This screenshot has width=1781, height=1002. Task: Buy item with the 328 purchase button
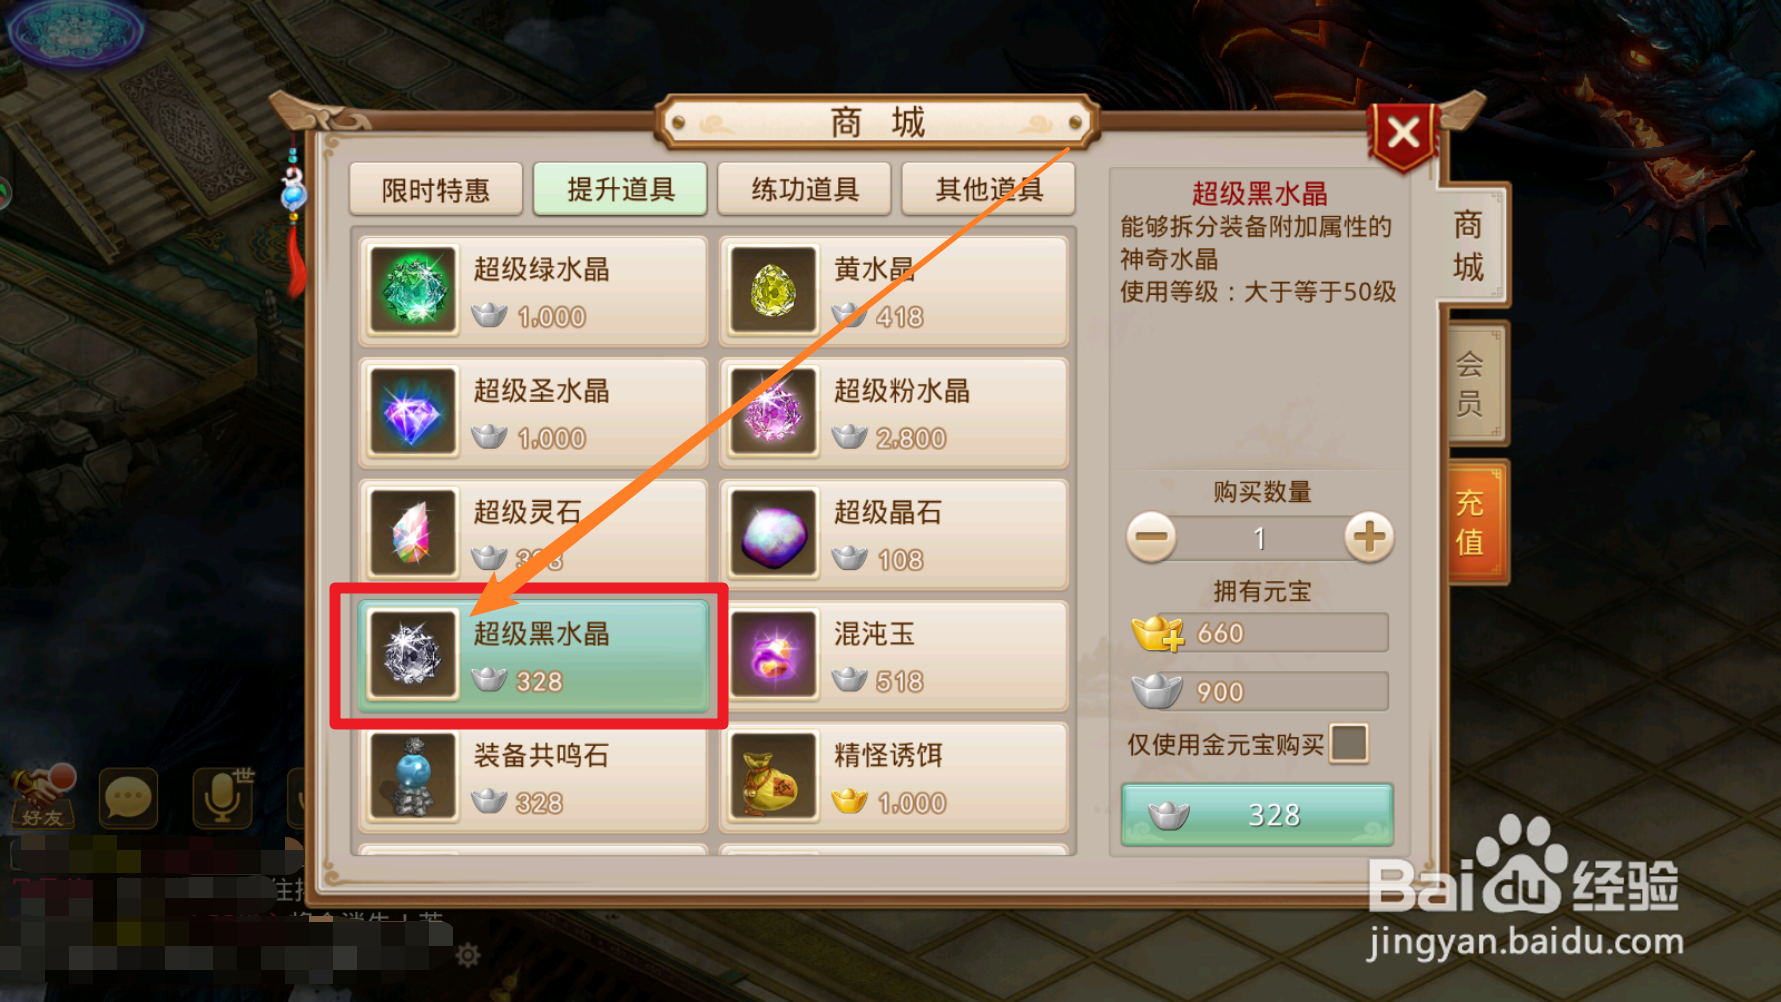1257,815
